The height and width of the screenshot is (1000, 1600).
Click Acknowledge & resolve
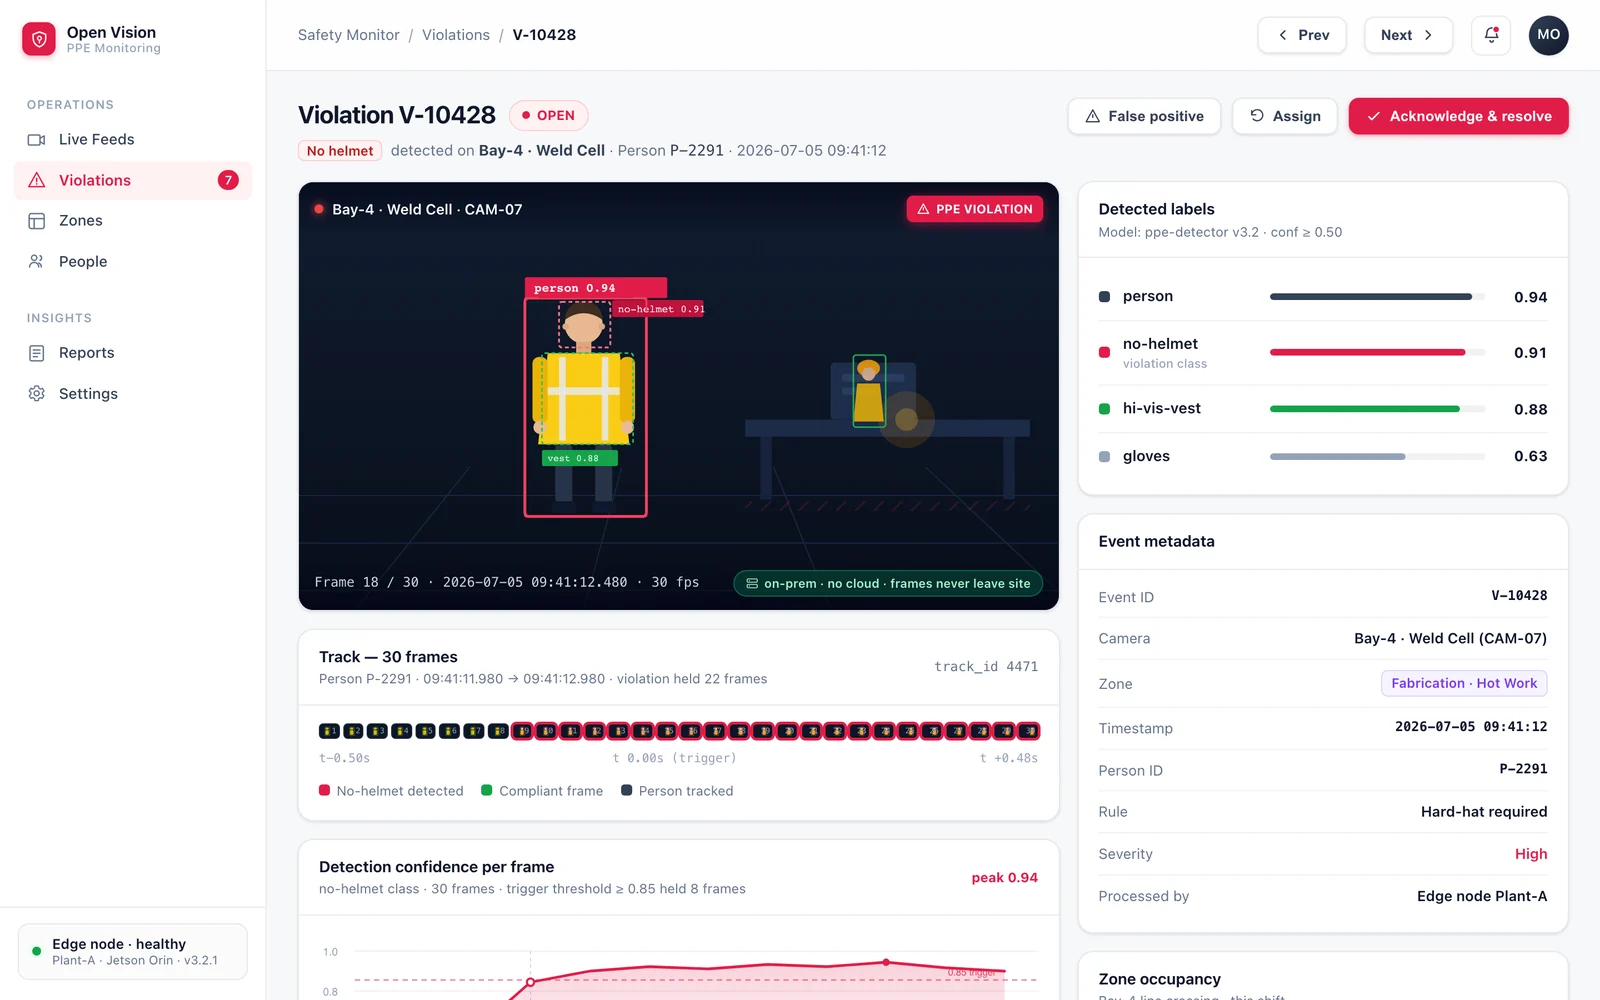[x=1459, y=116]
